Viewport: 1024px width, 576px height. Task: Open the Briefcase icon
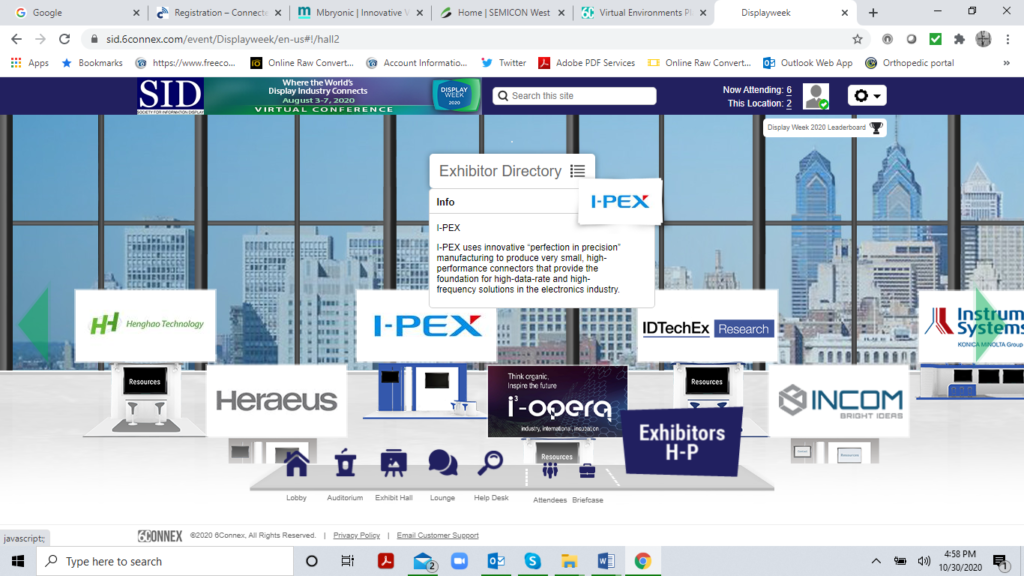point(586,471)
